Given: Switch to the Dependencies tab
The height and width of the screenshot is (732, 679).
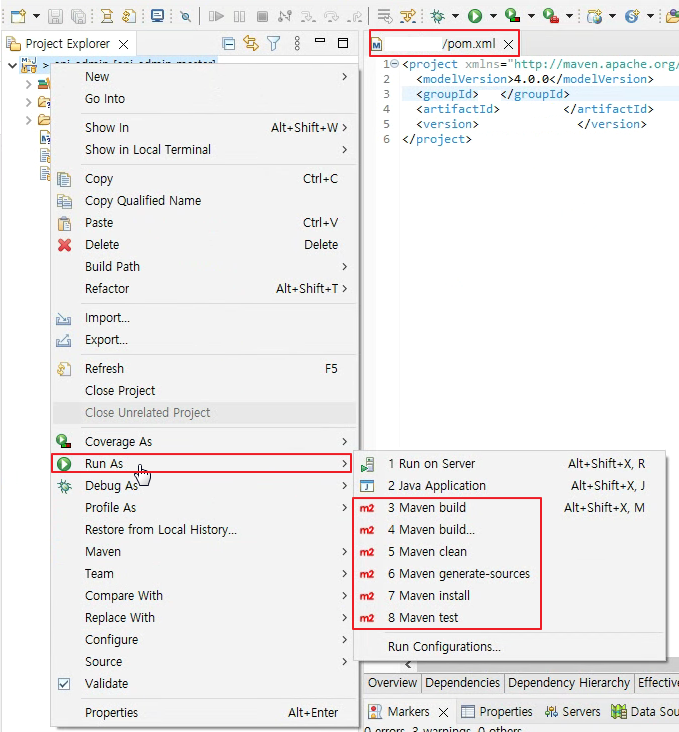Looking at the screenshot, I should pos(462,683).
